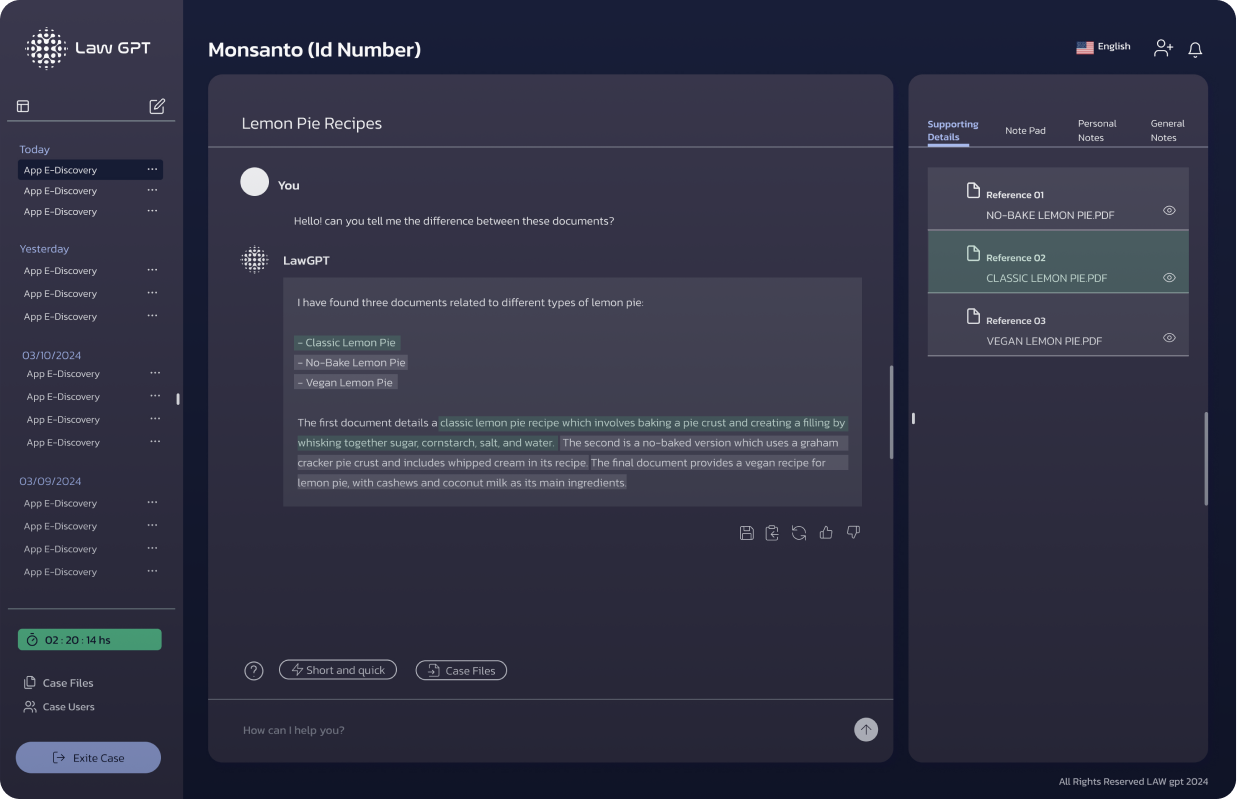Open the Personal Notes tab
This screenshot has height=799, width=1237.
[x=1096, y=131]
